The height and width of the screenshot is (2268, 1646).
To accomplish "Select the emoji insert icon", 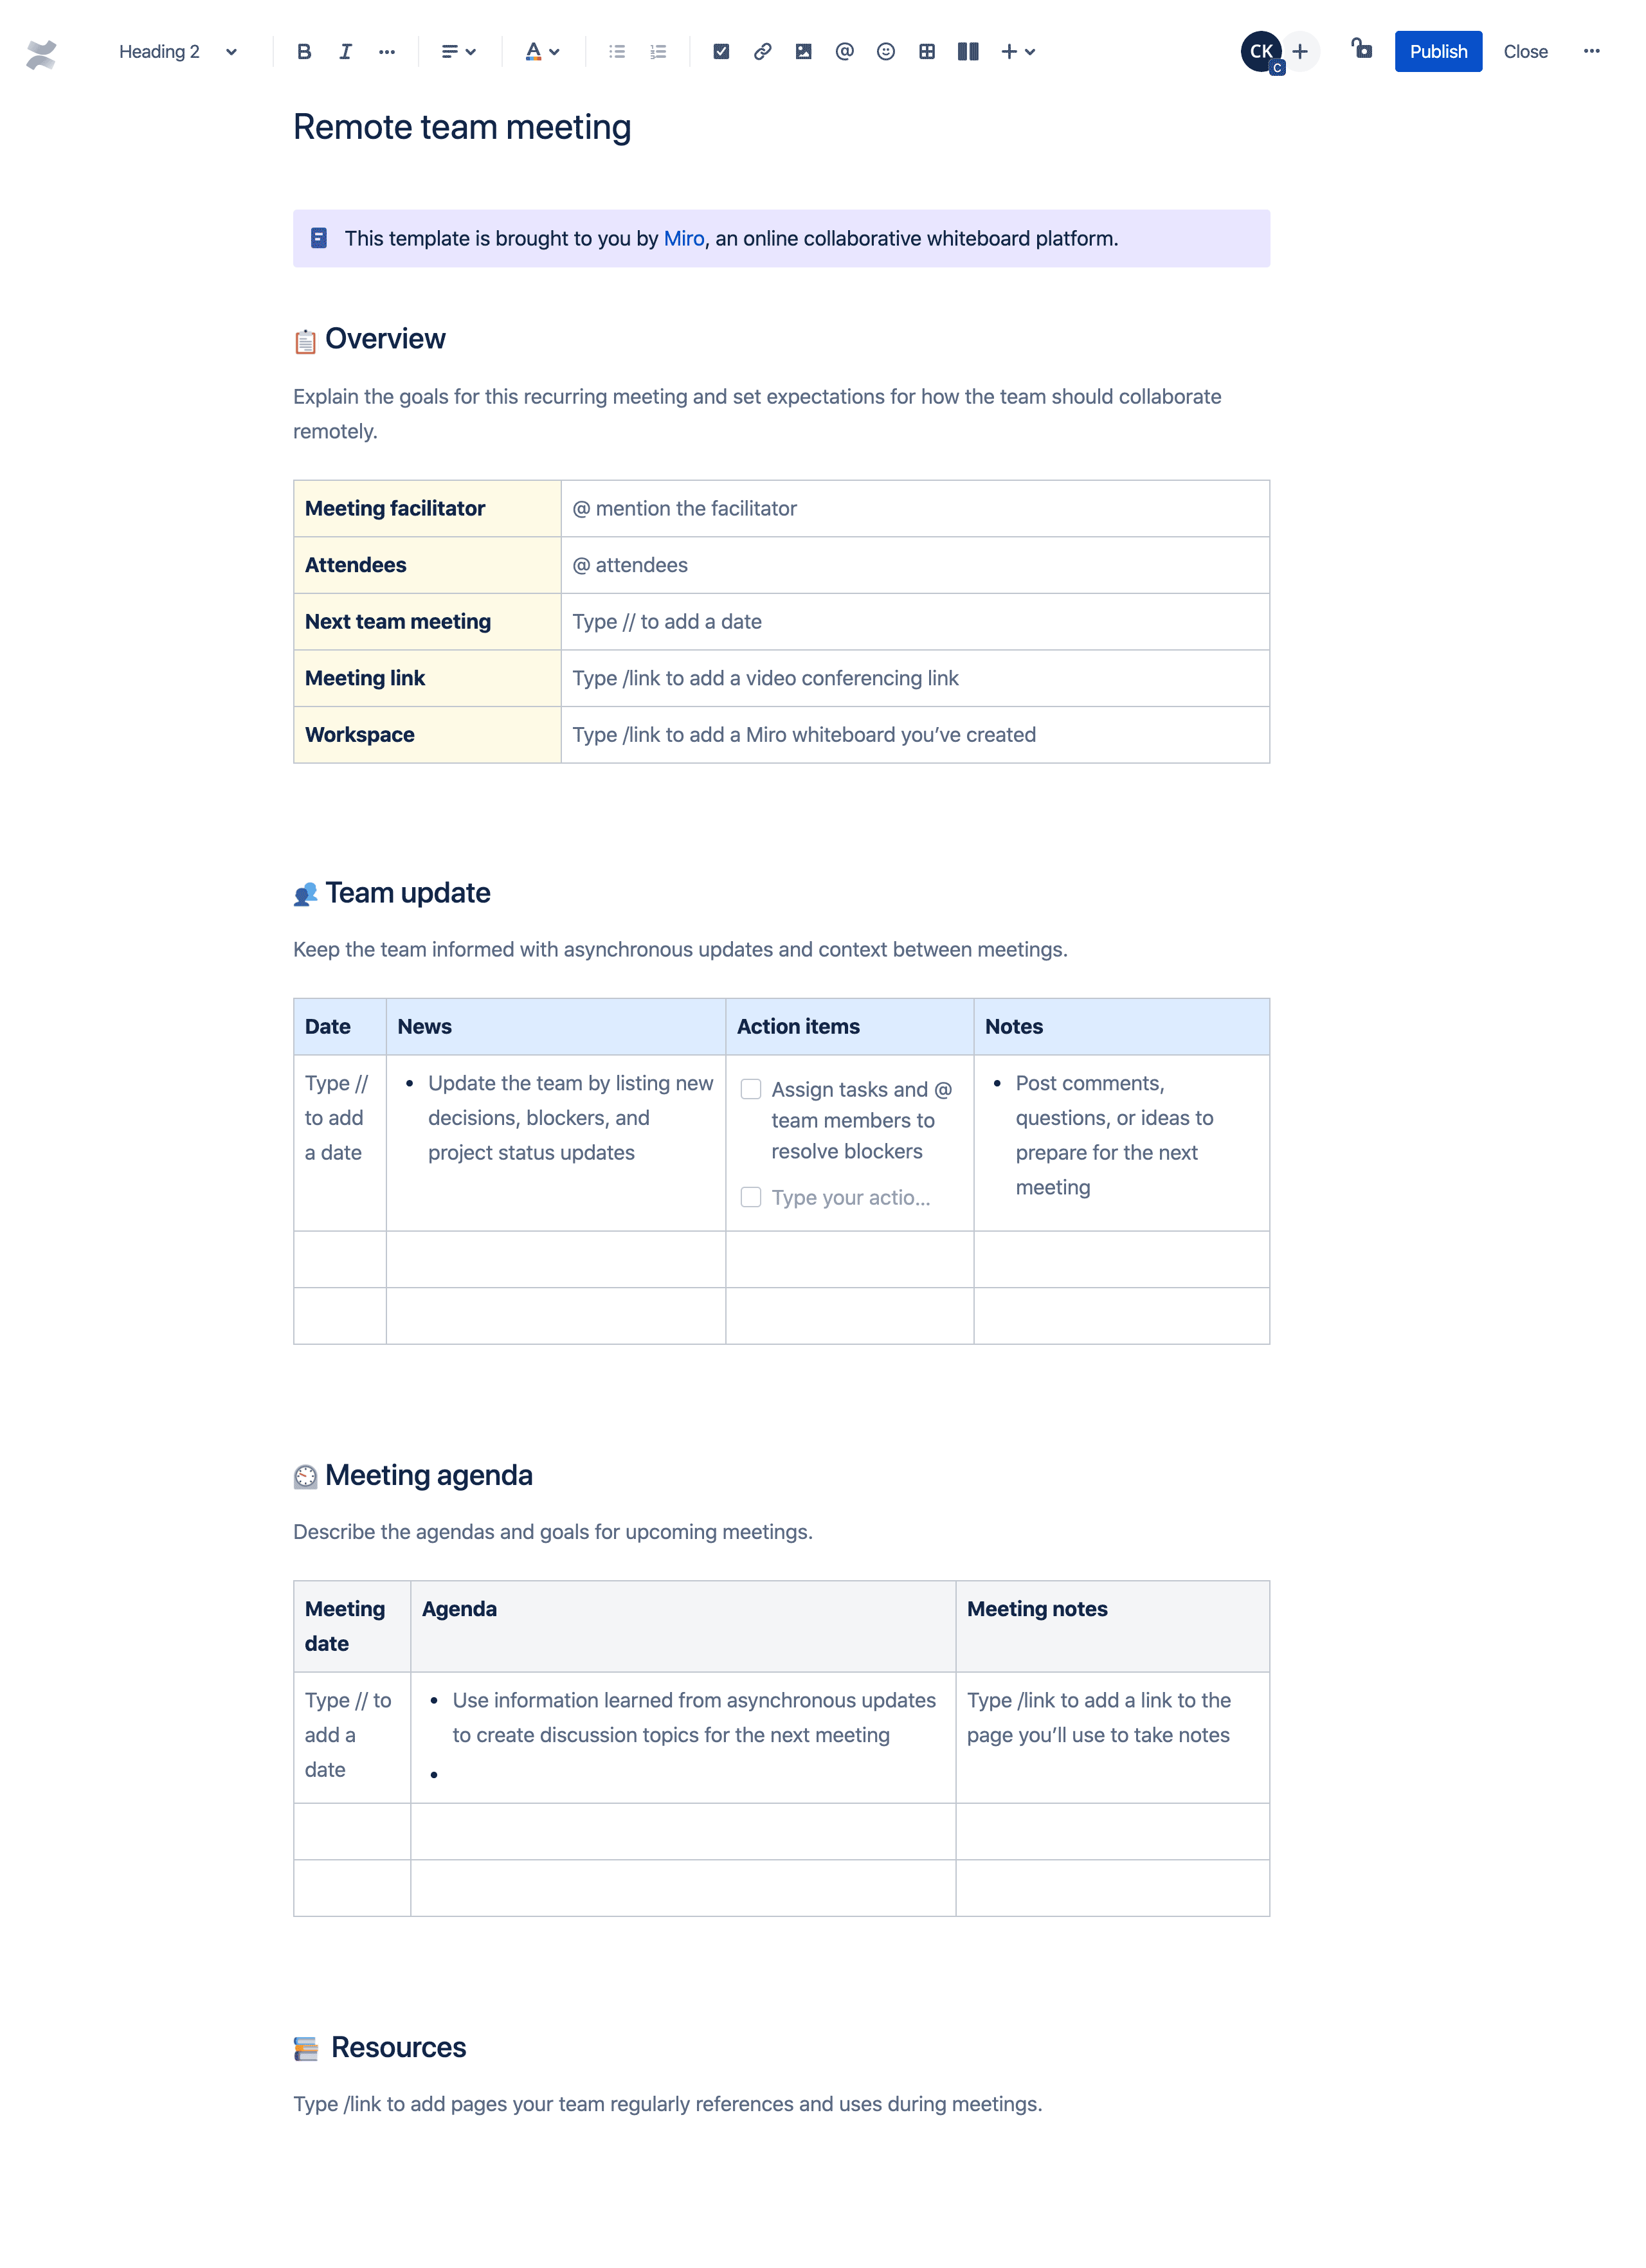I will (883, 51).
